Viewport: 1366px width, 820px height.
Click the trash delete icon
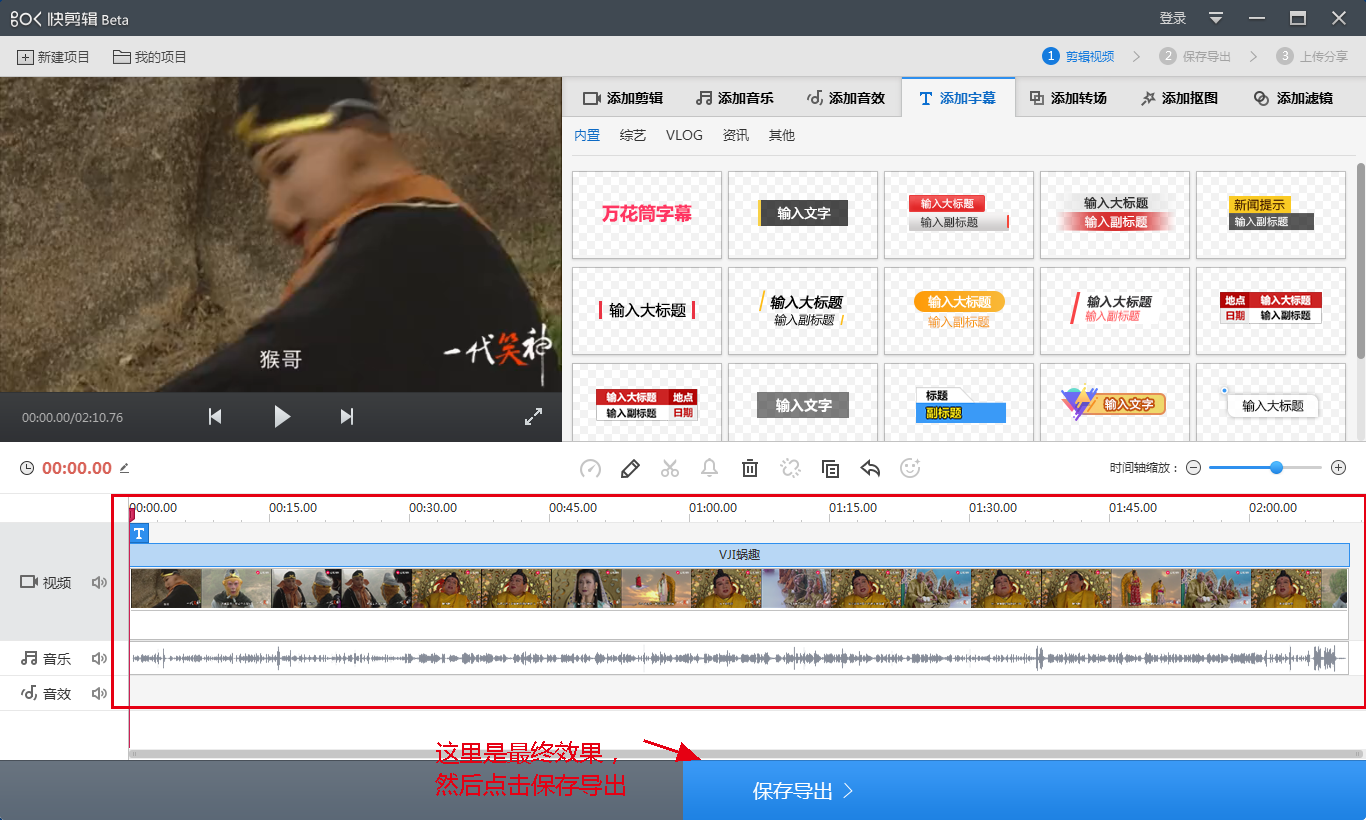click(750, 468)
